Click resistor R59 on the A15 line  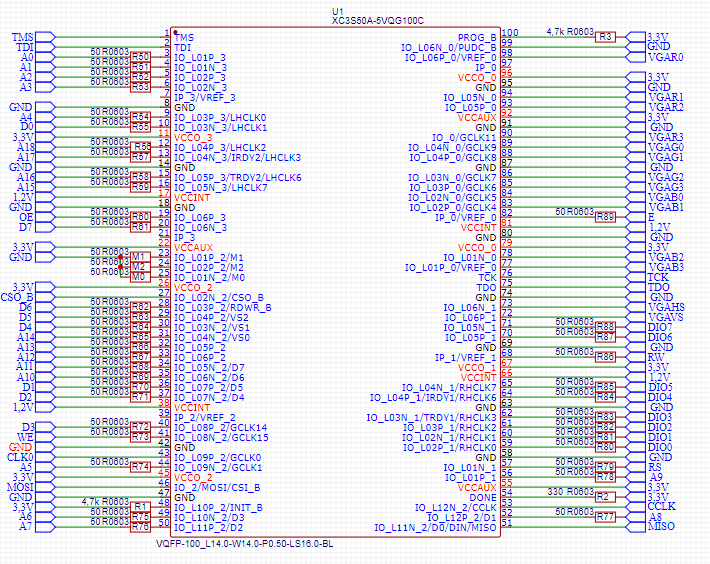click(140, 187)
